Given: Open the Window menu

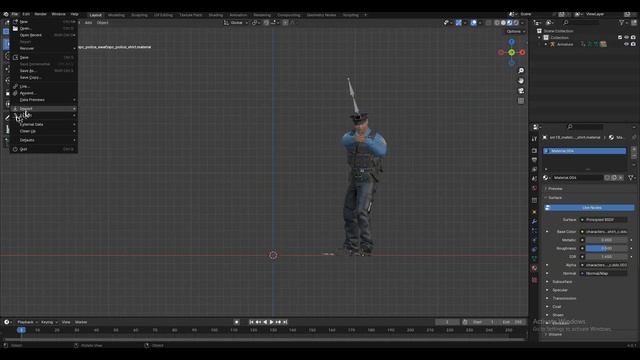Looking at the screenshot, I should point(58,14).
